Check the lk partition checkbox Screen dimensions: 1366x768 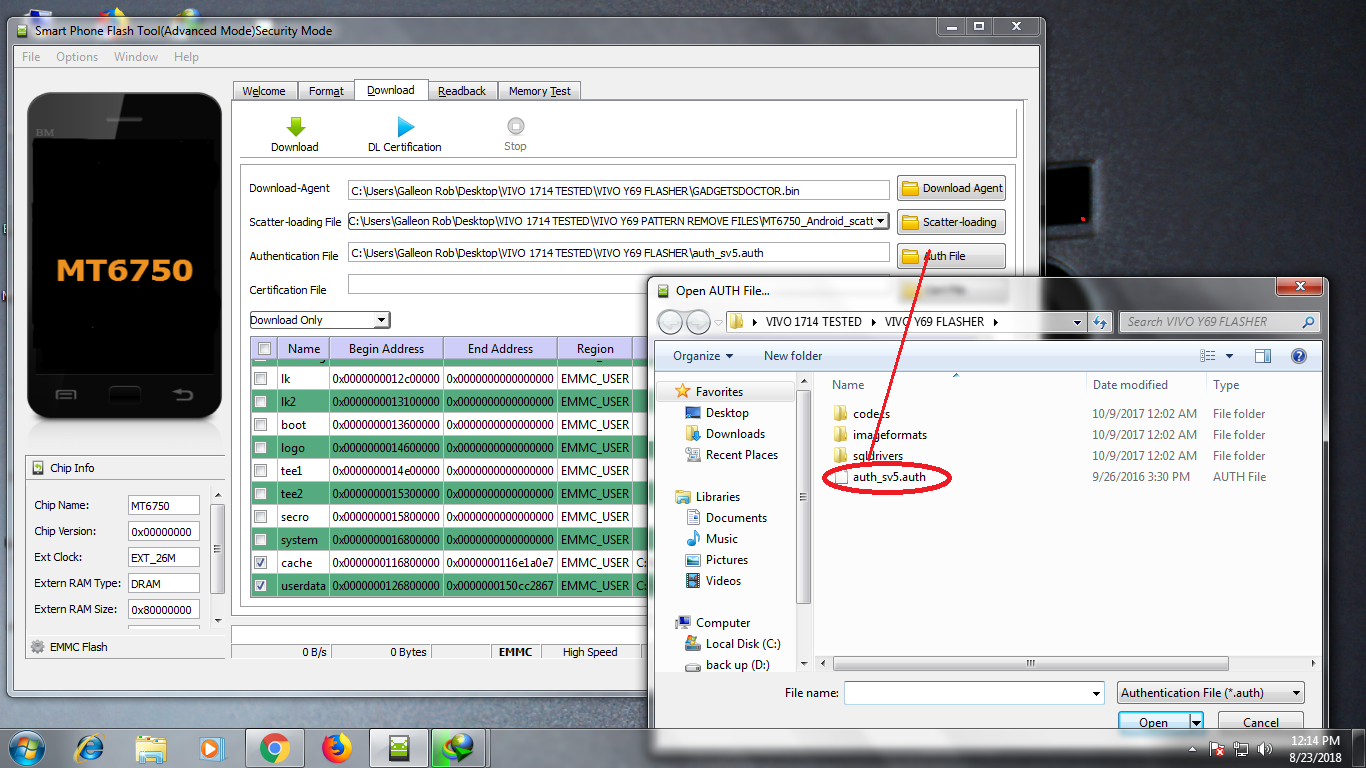tap(261, 379)
